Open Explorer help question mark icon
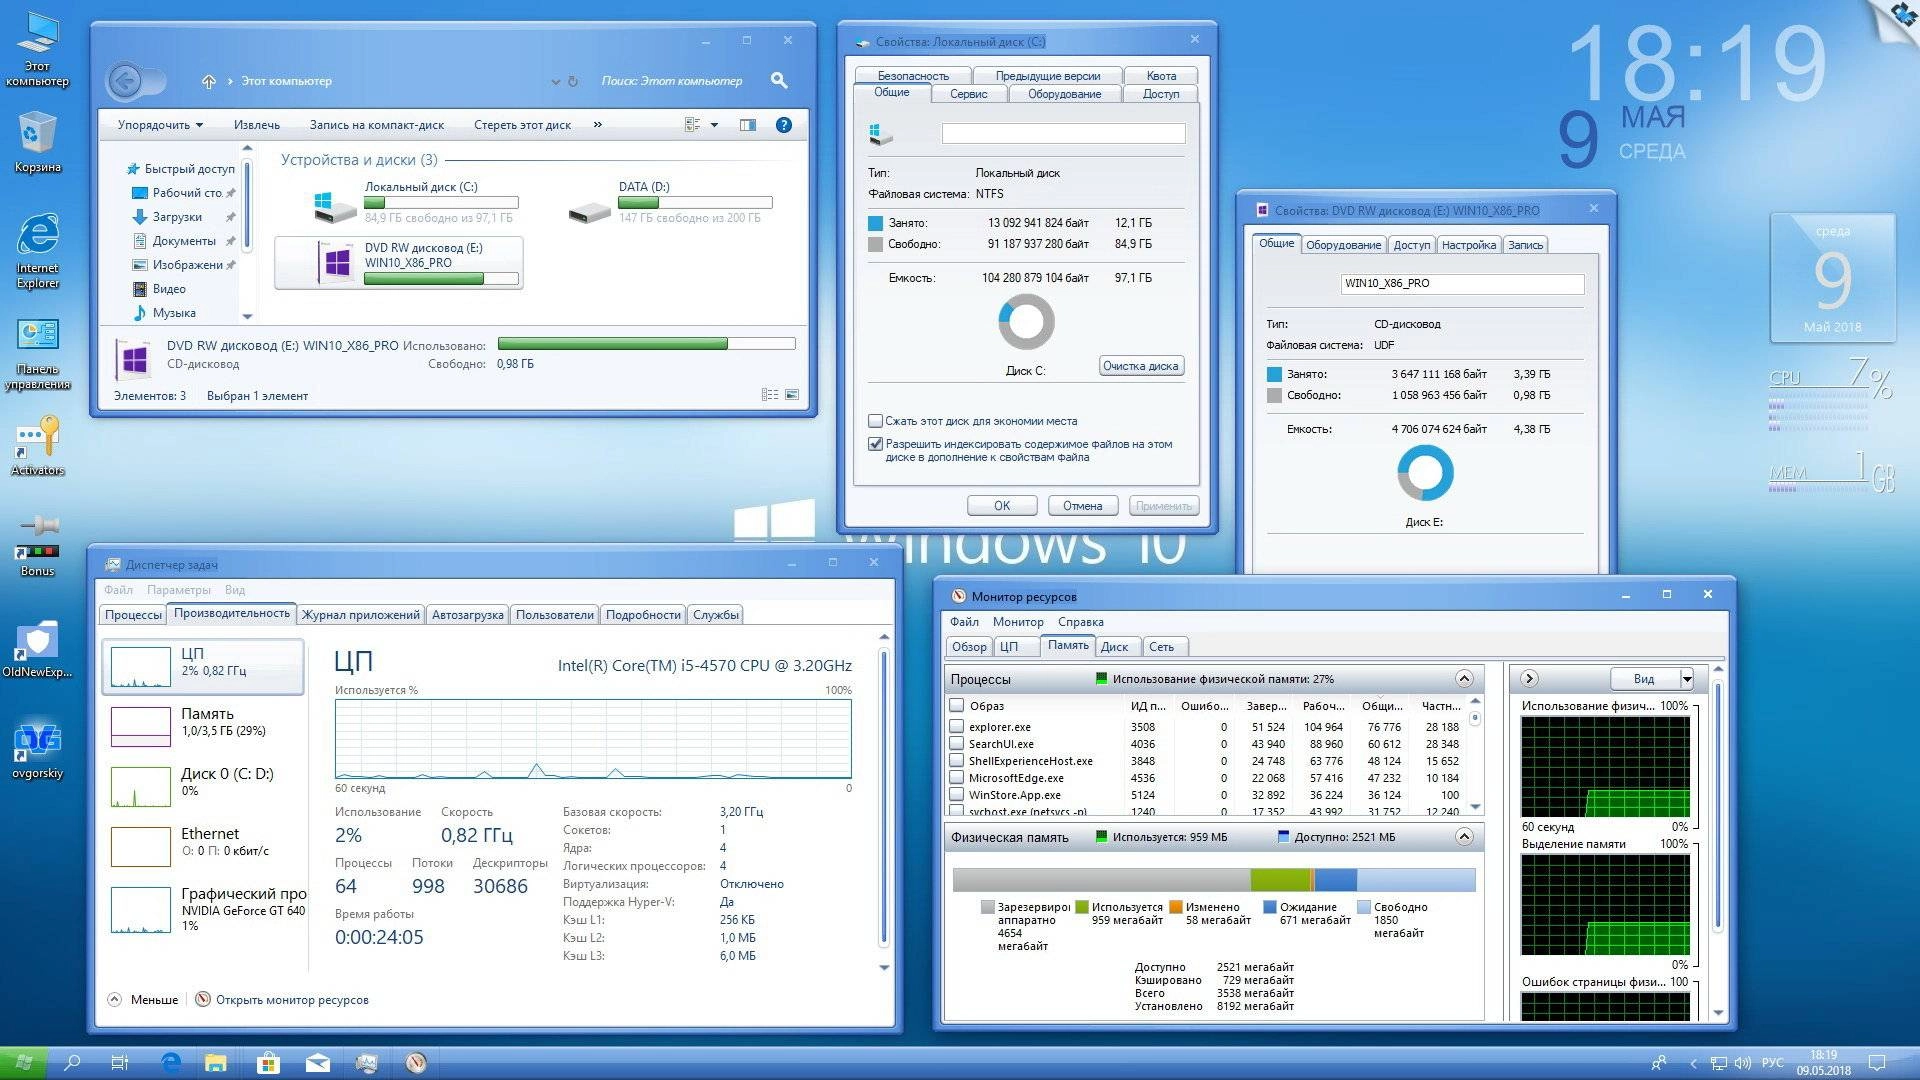This screenshot has height=1080, width=1920. click(x=784, y=125)
